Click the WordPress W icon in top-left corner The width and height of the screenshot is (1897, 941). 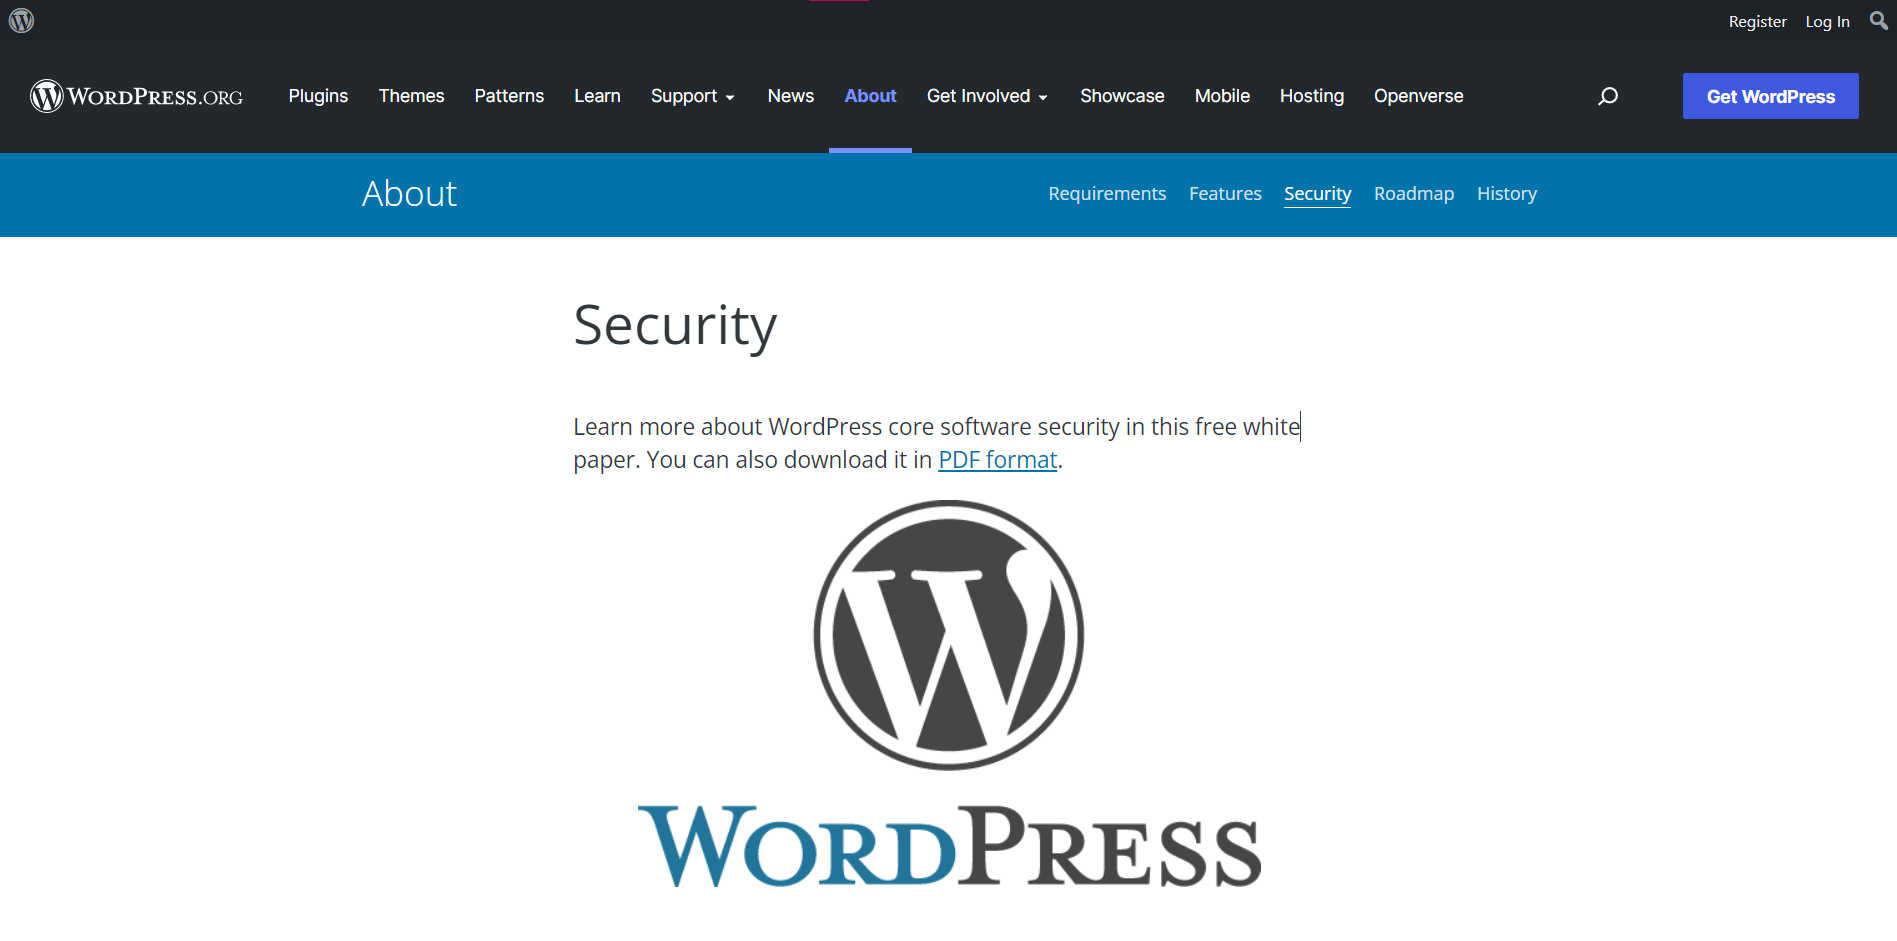21,19
